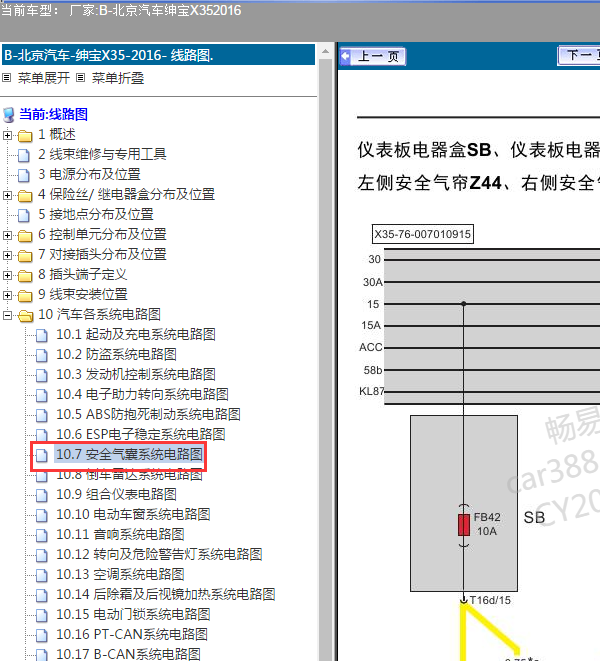Click the menu-expand icon before 菜单展开
Image resolution: width=600 pixels, height=661 pixels.
pyautogui.click(x=6, y=78)
